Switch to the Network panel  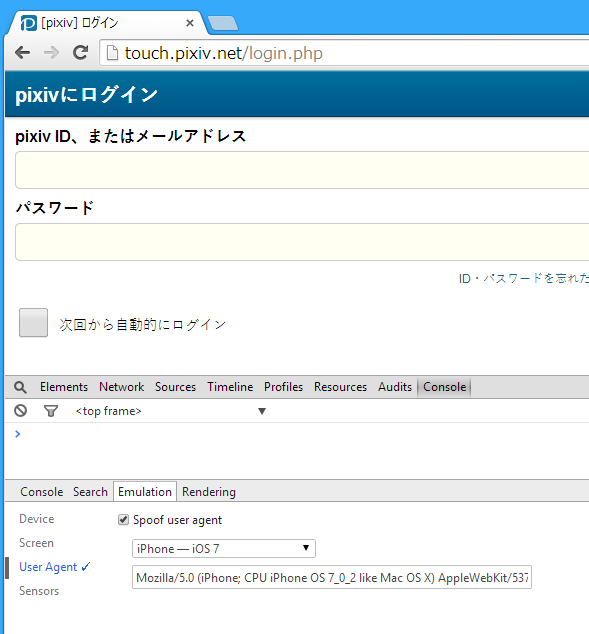pos(122,387)
